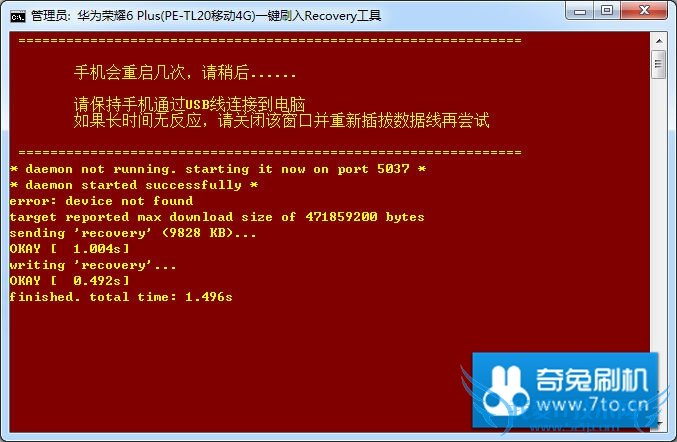Image resolution: width=677 pixels, height=442 pixels.
Task: Click the 'target reported max download size' line
Action: [x=217, y=217]
